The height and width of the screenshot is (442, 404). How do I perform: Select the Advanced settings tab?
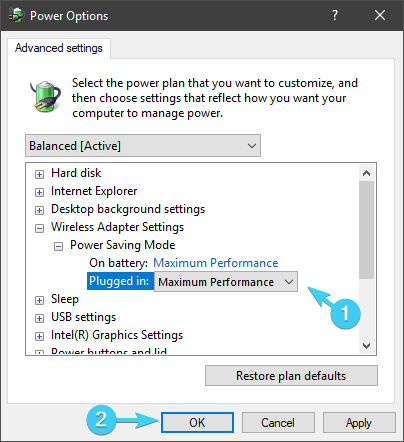coord(59,48)
